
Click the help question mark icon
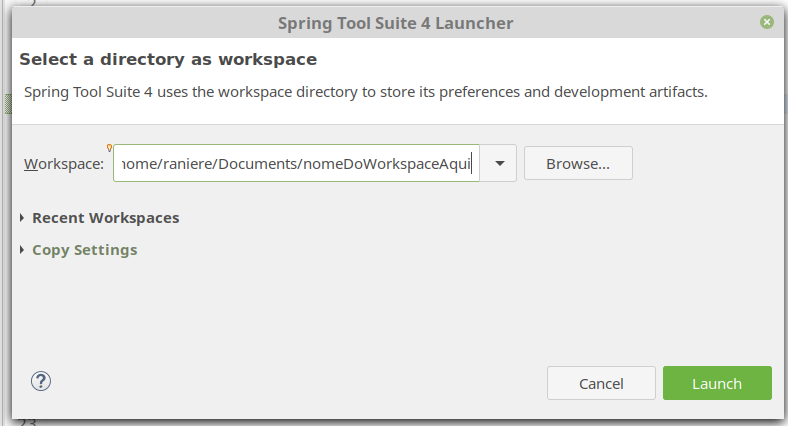tap(41, 381)
